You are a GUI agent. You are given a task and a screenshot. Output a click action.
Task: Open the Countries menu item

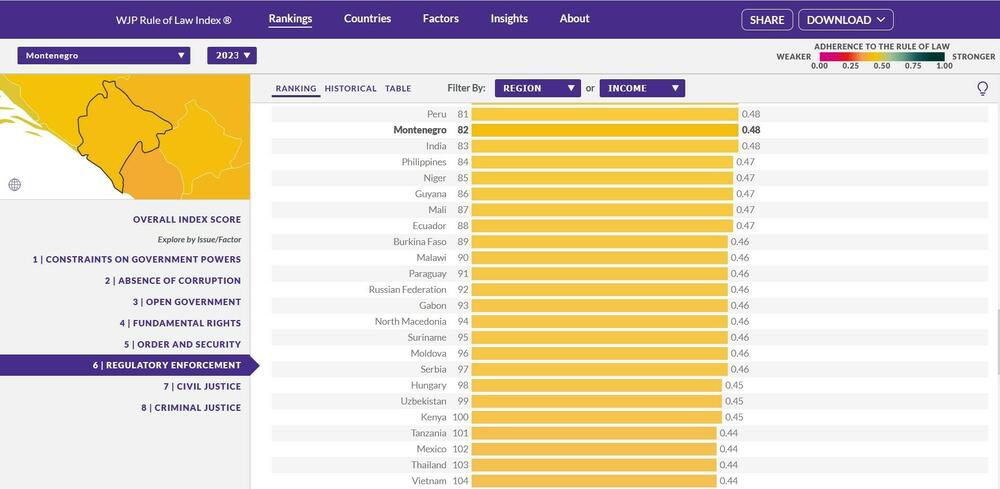point(367,19)
